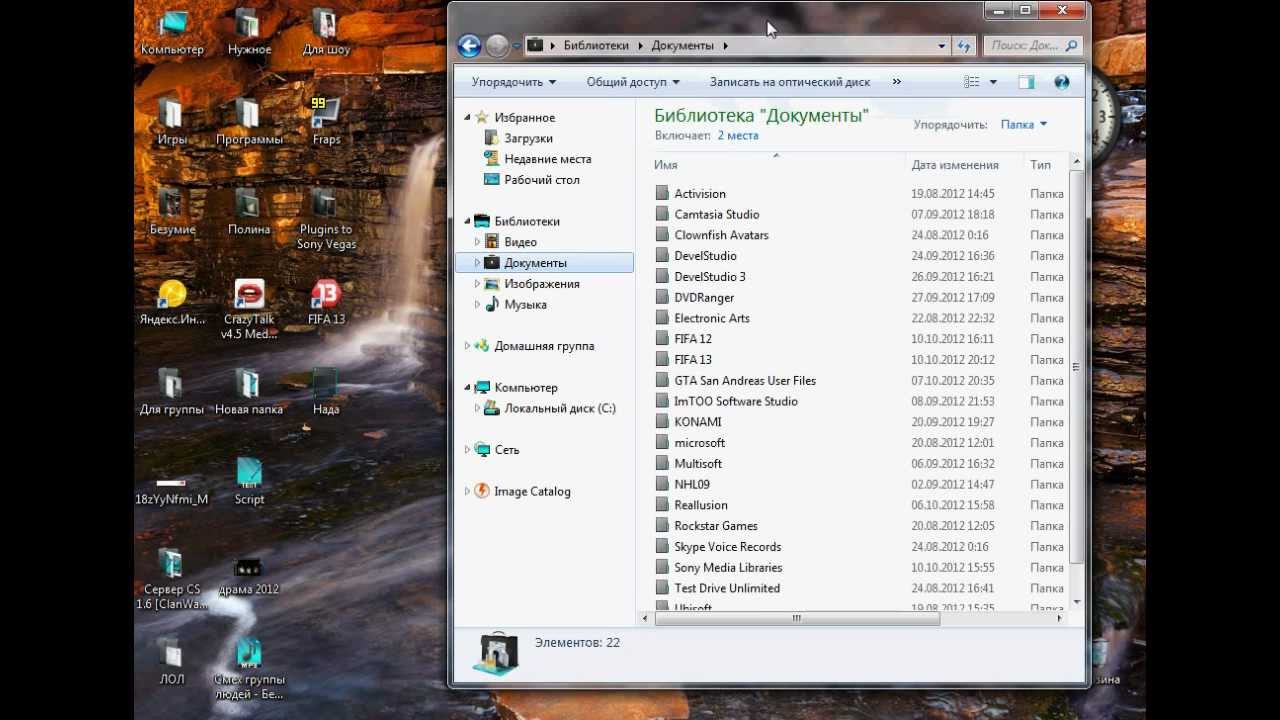Image resolution: width=1280 pixels, height=720 pixels.
Task: Select Рабочий стол in navigation pane
Action: click(541, 180)
